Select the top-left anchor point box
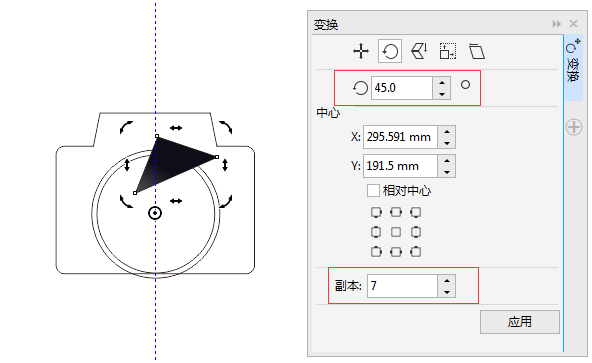The image size is (592, 363). pyautogui.click(x=376, y=212)
